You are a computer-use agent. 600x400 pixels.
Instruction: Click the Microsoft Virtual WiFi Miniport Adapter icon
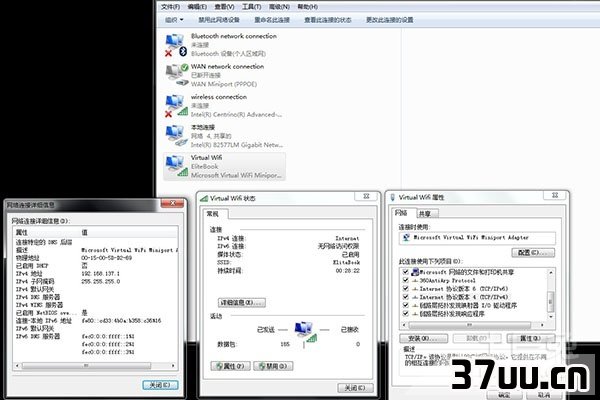click(x=407, y=237)
